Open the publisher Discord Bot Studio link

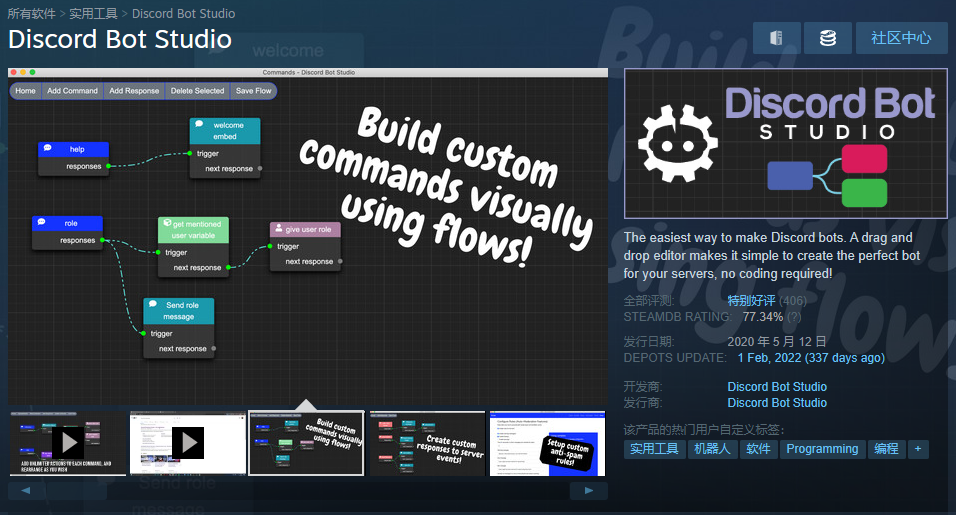tap(777, 402)
